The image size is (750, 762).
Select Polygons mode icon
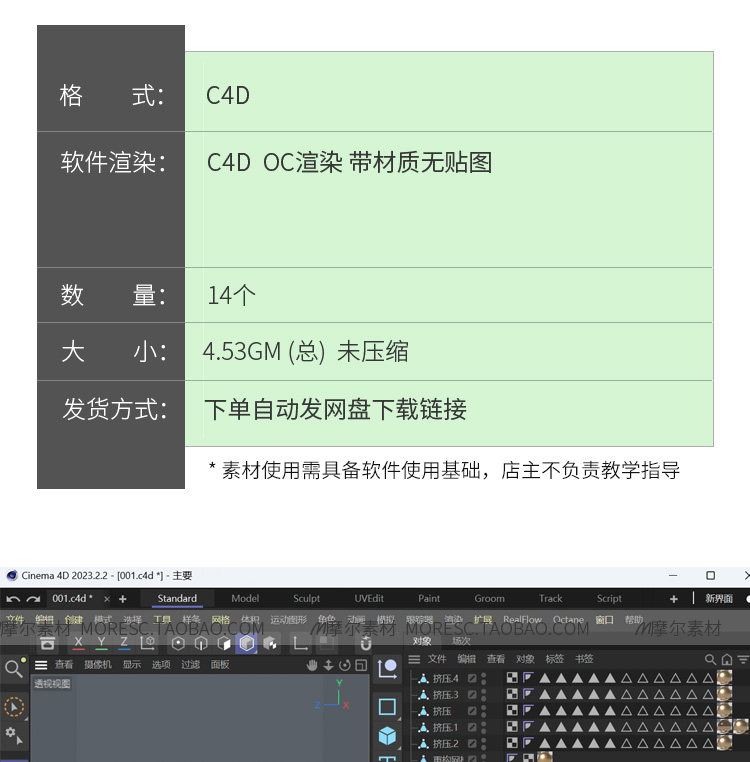[x=224, y=643]
